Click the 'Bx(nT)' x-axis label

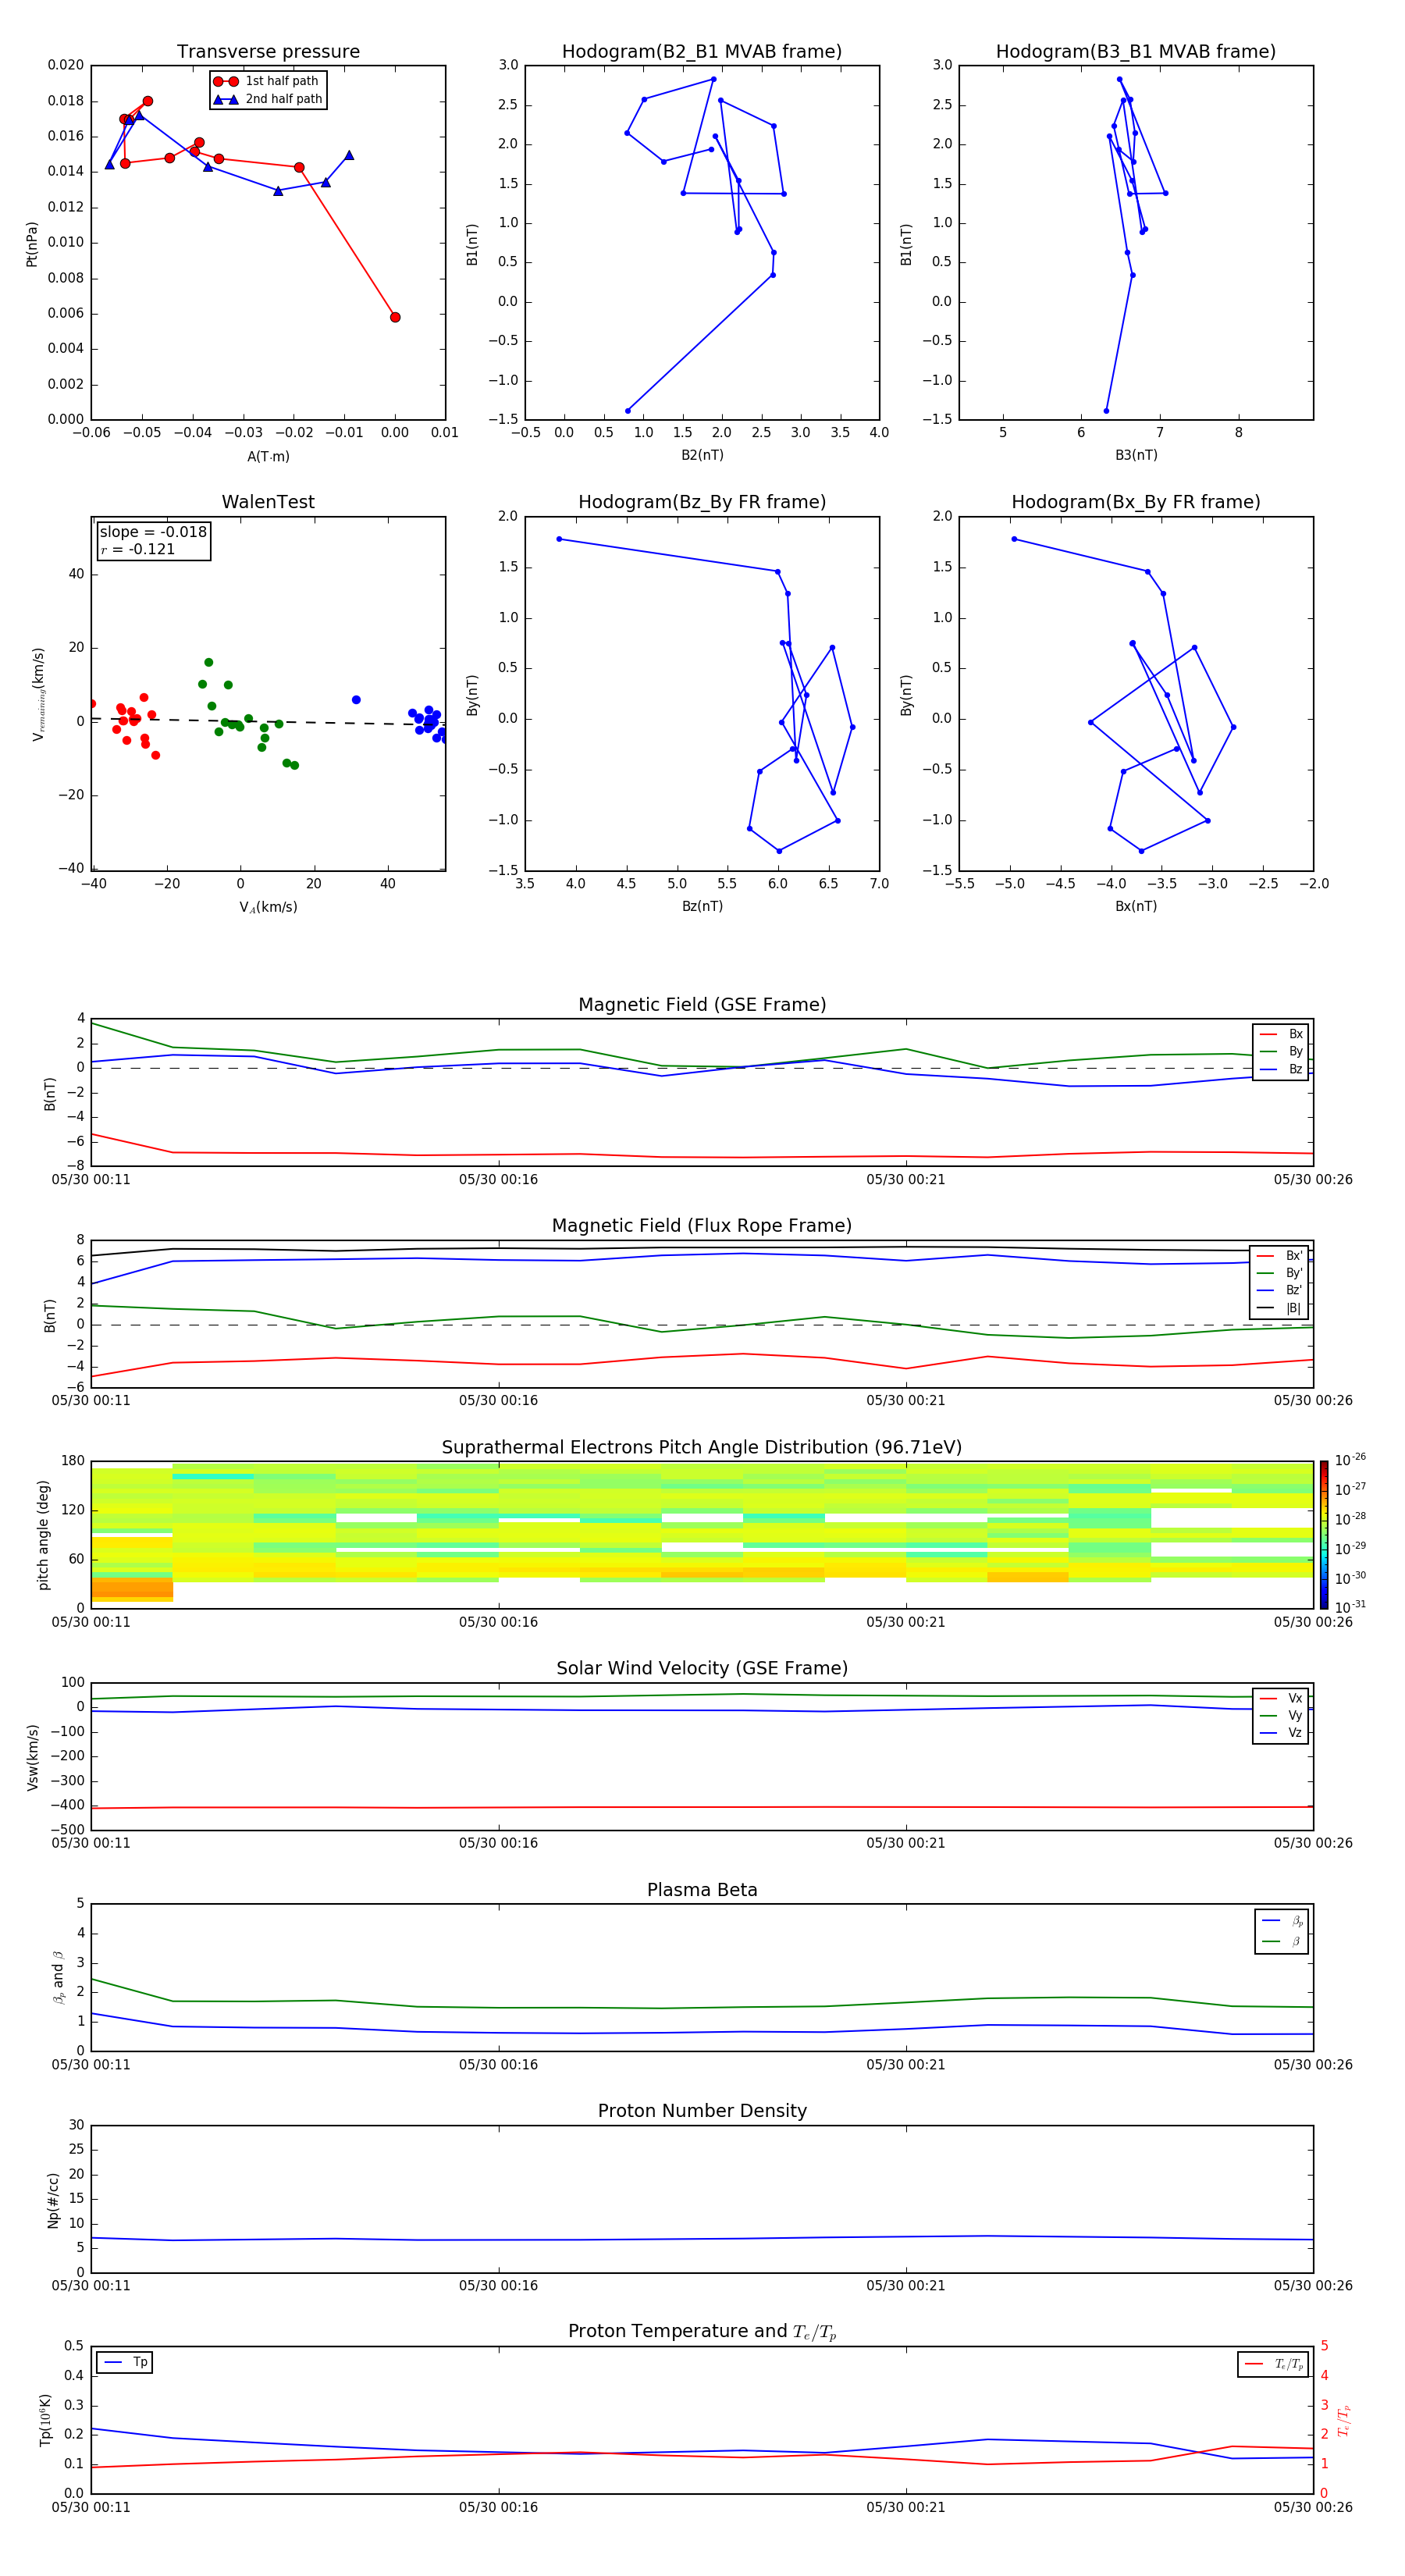1136,906
